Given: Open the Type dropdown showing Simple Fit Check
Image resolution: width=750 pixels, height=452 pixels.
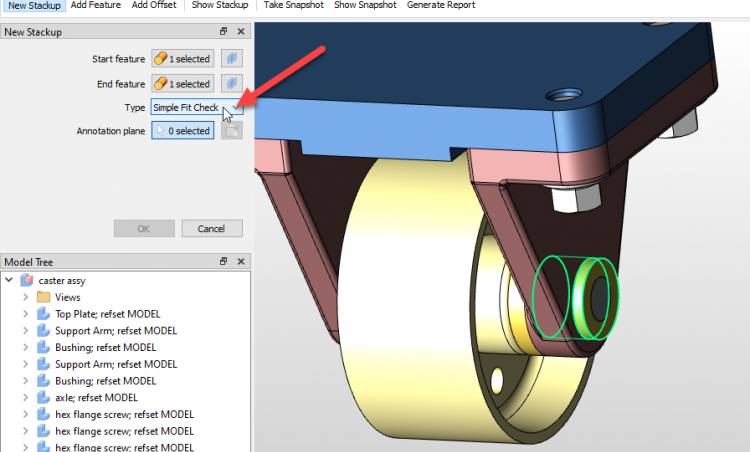Looking at the screenshot, I should 196,107.
